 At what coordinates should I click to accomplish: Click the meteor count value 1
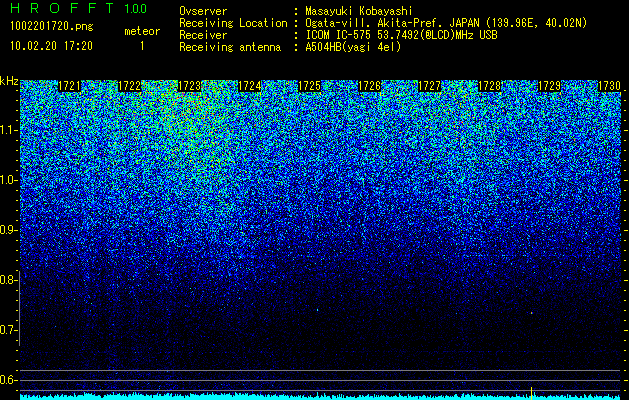(142, 46)
